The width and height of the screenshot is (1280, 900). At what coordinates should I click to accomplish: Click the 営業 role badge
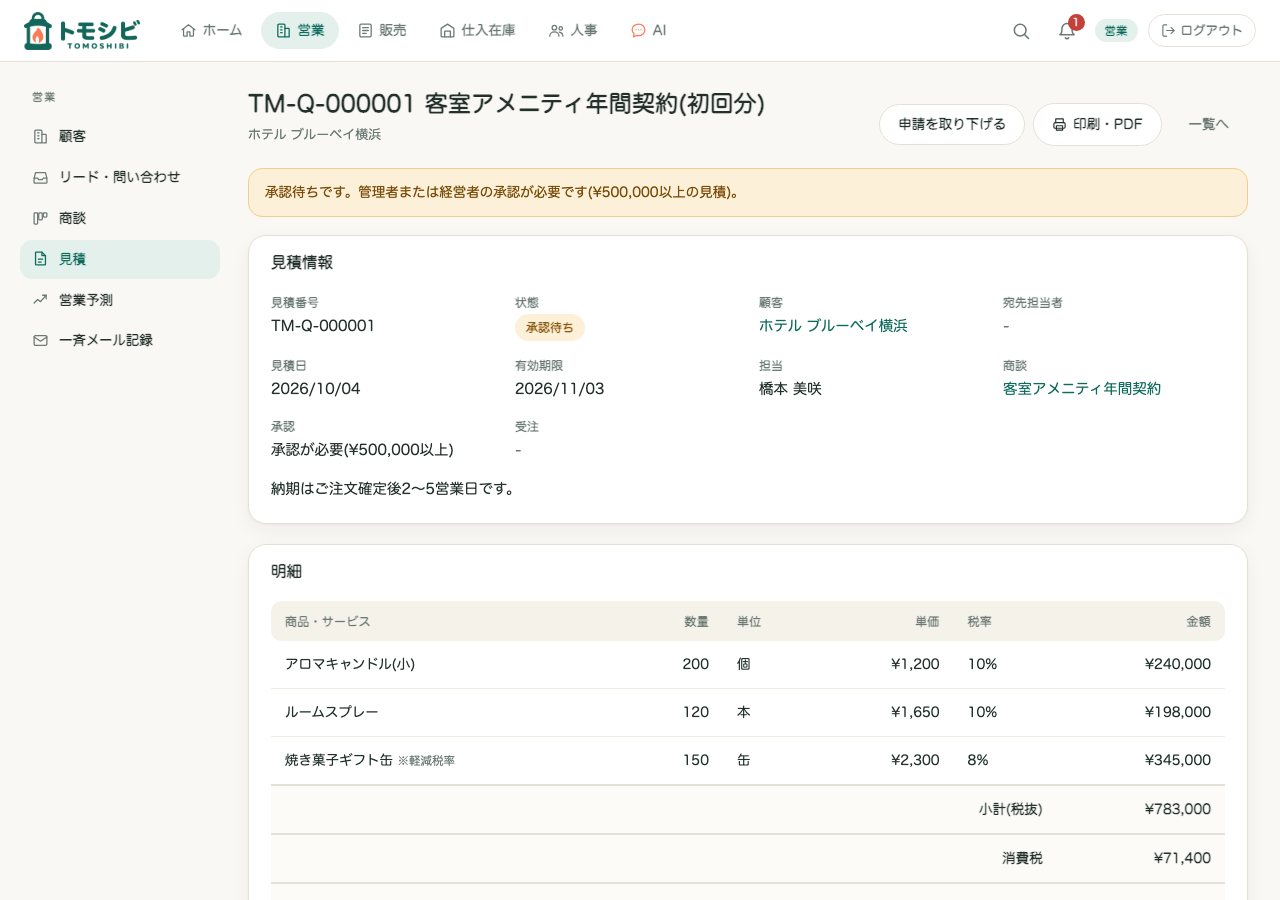pos(1116,31)
